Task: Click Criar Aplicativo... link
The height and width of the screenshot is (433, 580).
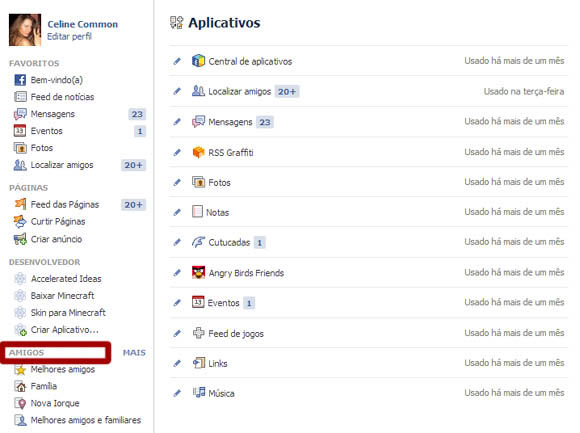Action: click(65, 330)
